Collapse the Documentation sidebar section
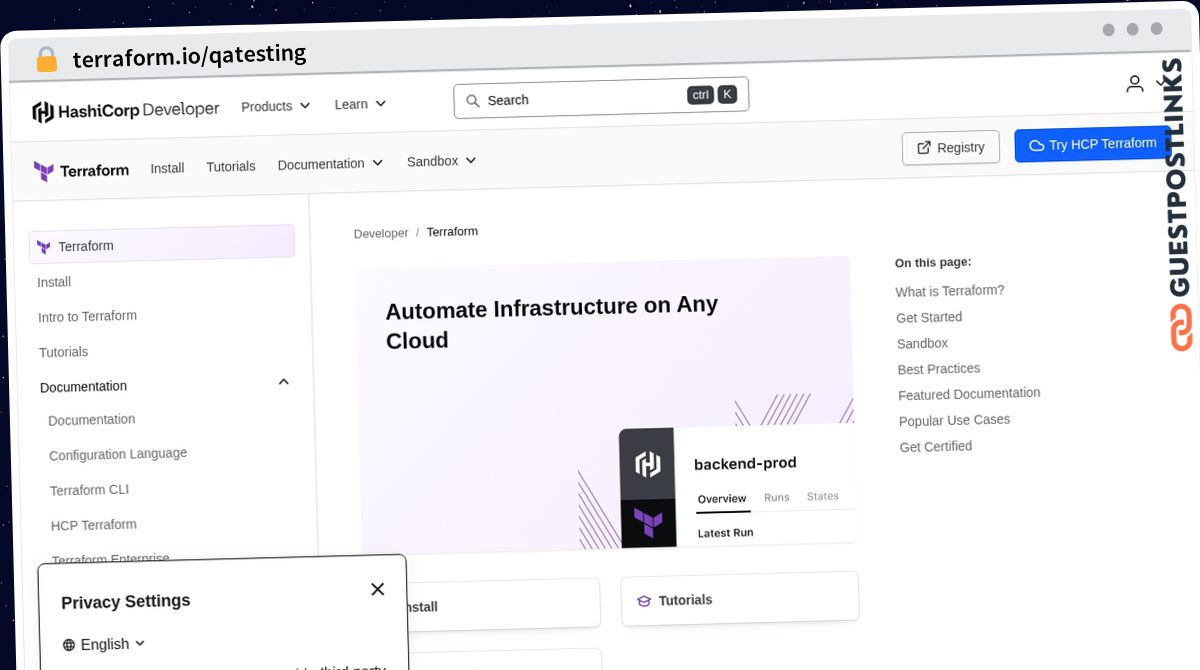1200x670 pixels. (x=283, y=382)
